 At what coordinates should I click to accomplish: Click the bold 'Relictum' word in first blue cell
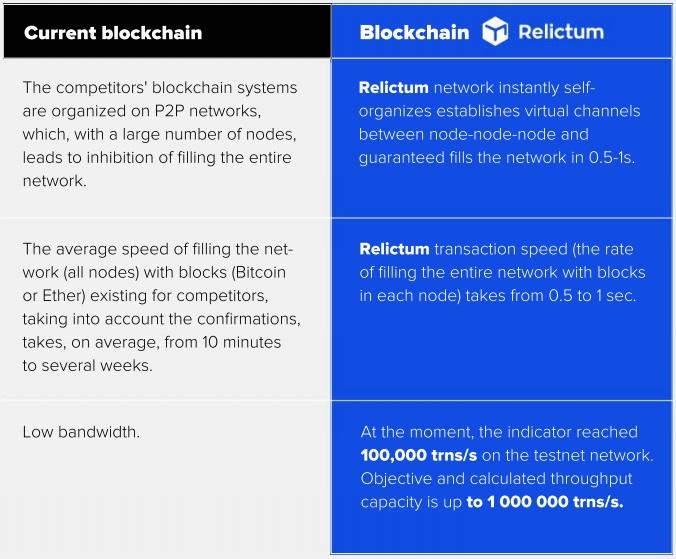(x=394, y=87)
